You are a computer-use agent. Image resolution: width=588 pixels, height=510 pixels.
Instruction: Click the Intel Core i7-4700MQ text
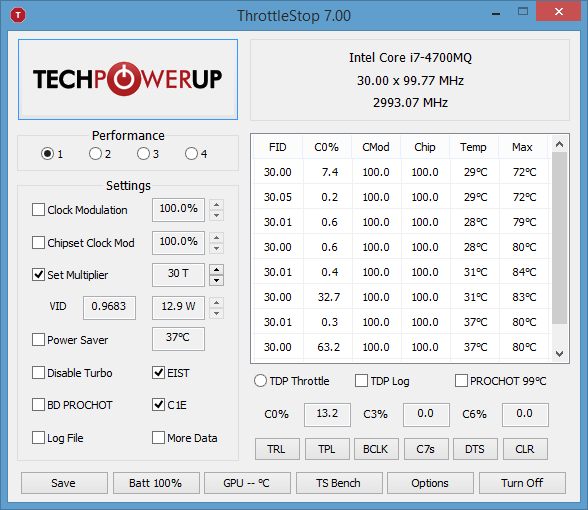pyautogui.click(x=410, y=58)
